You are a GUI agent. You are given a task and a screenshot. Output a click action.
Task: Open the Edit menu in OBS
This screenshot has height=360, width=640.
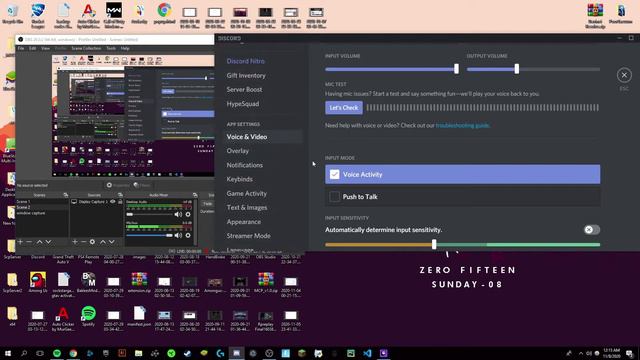(32, 48)
